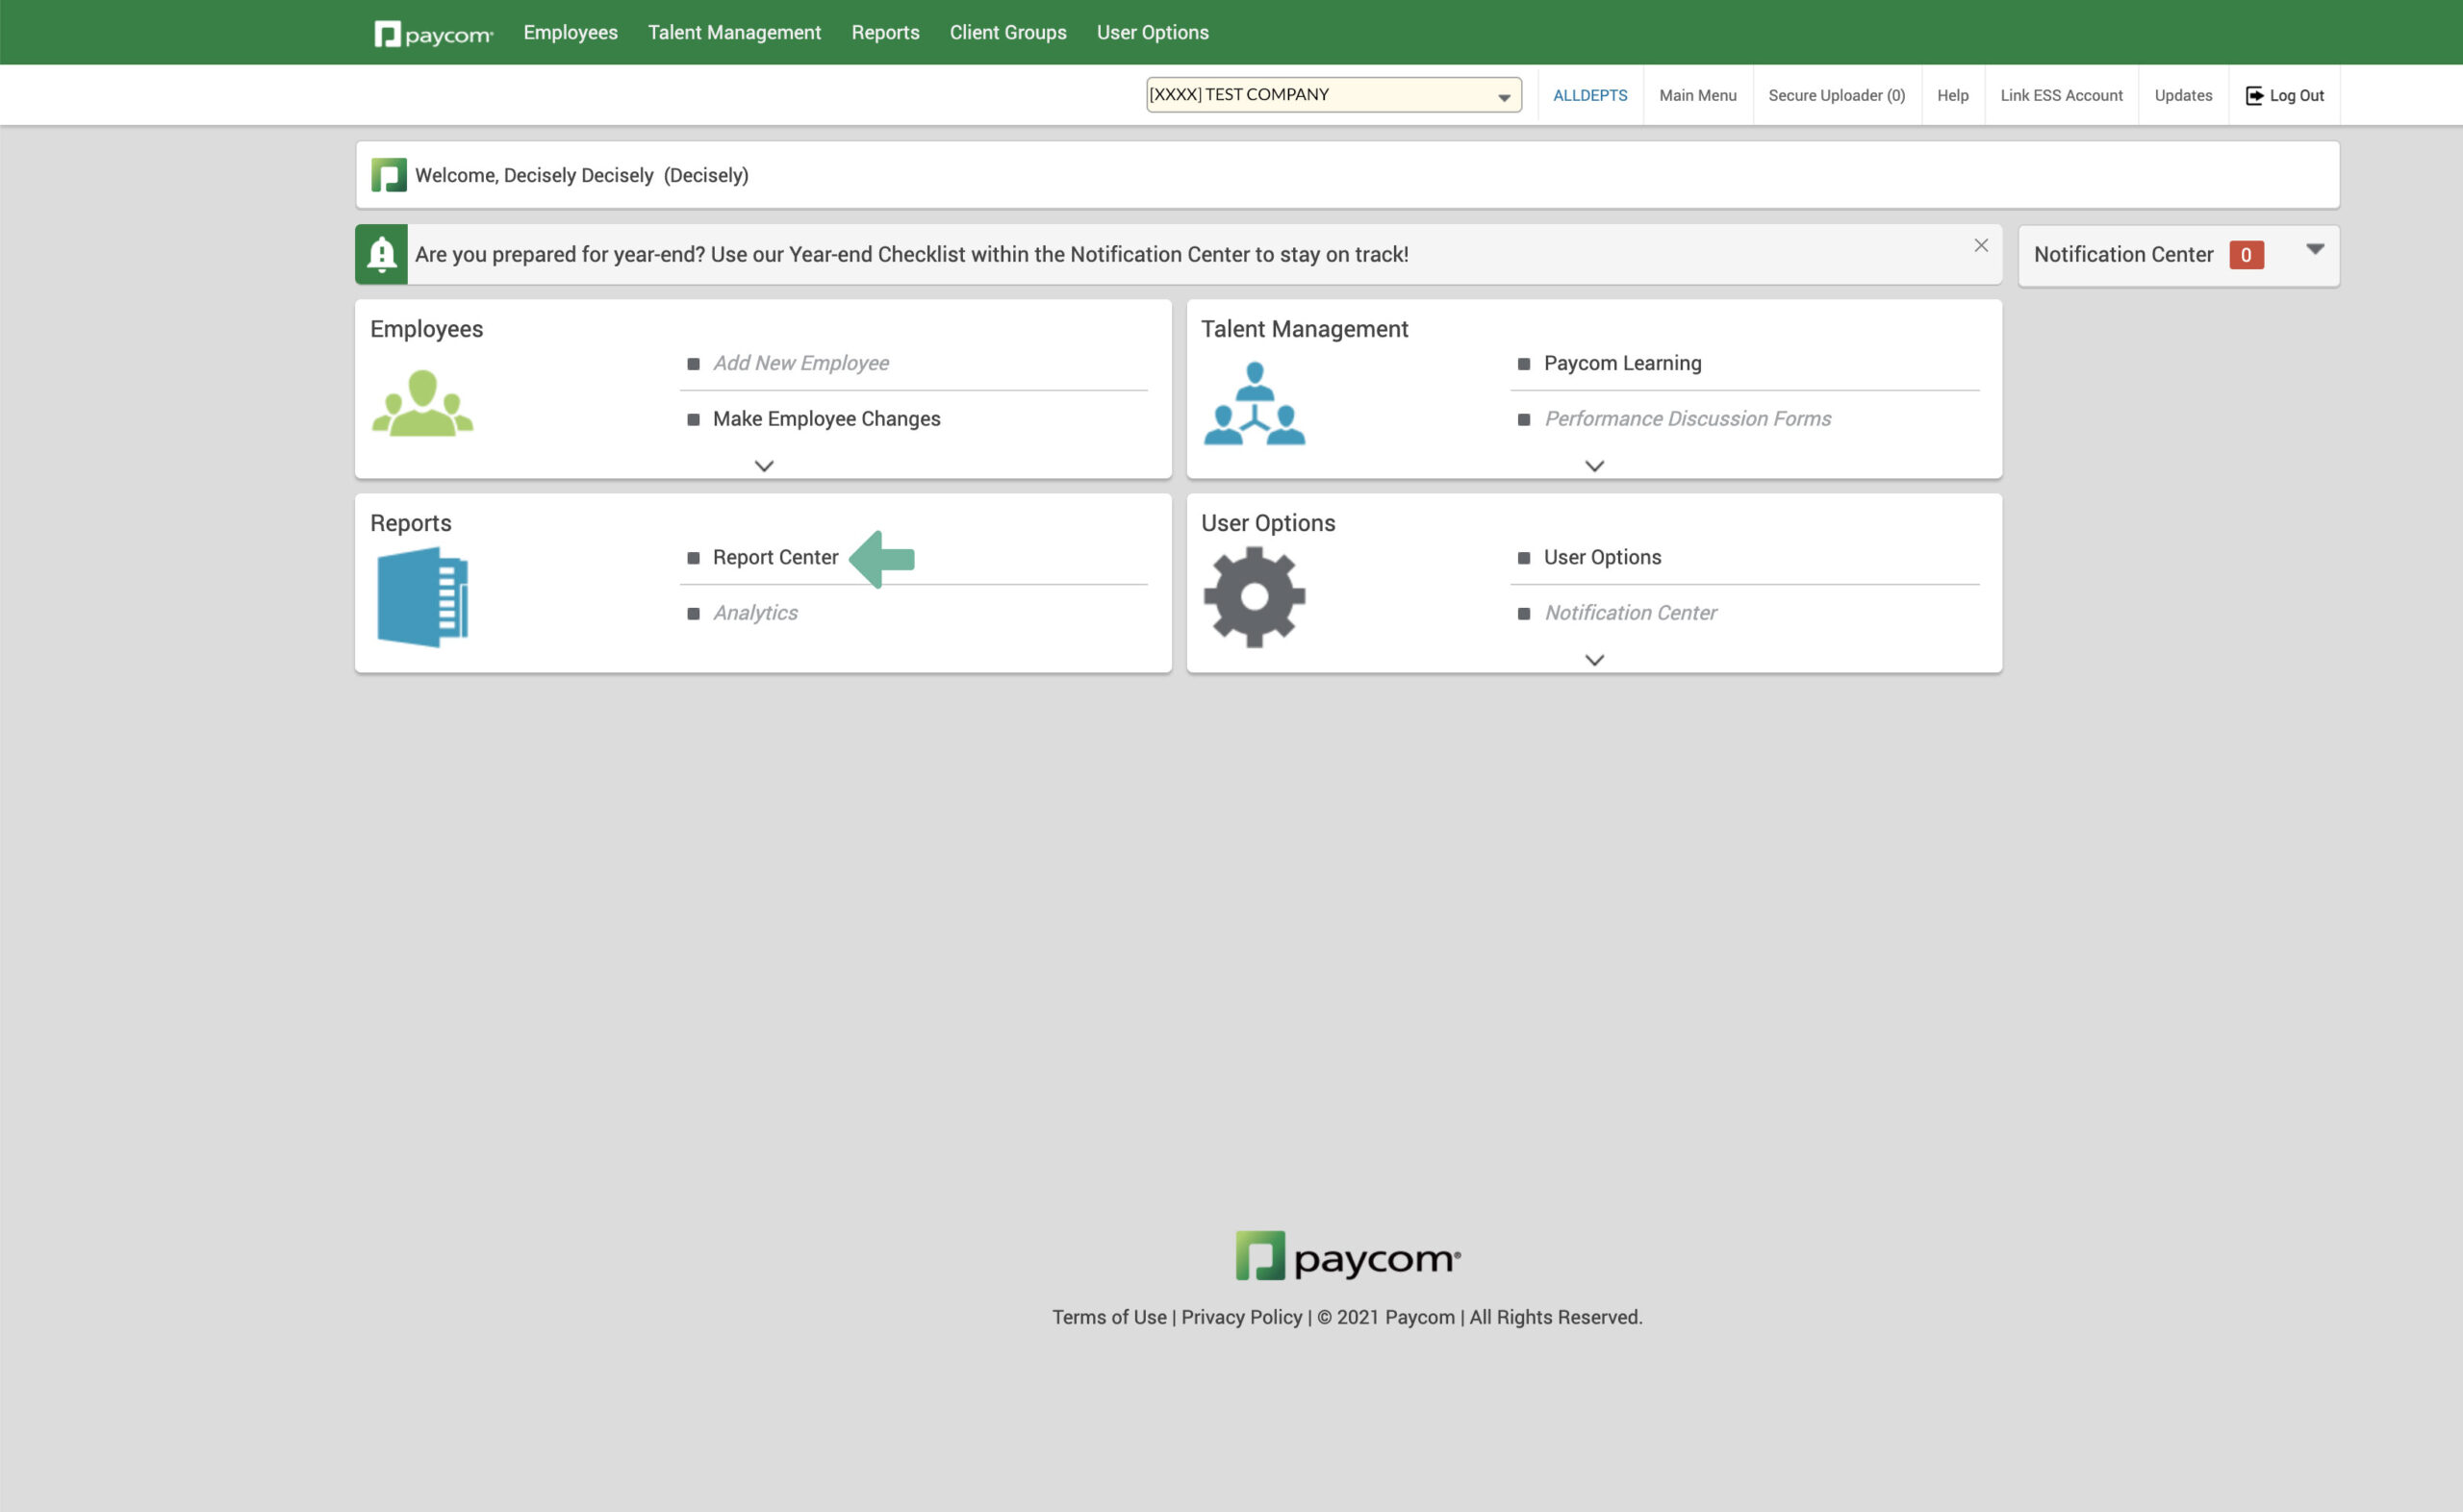Open the Client Groups top menu

(x=1008, y=32)
